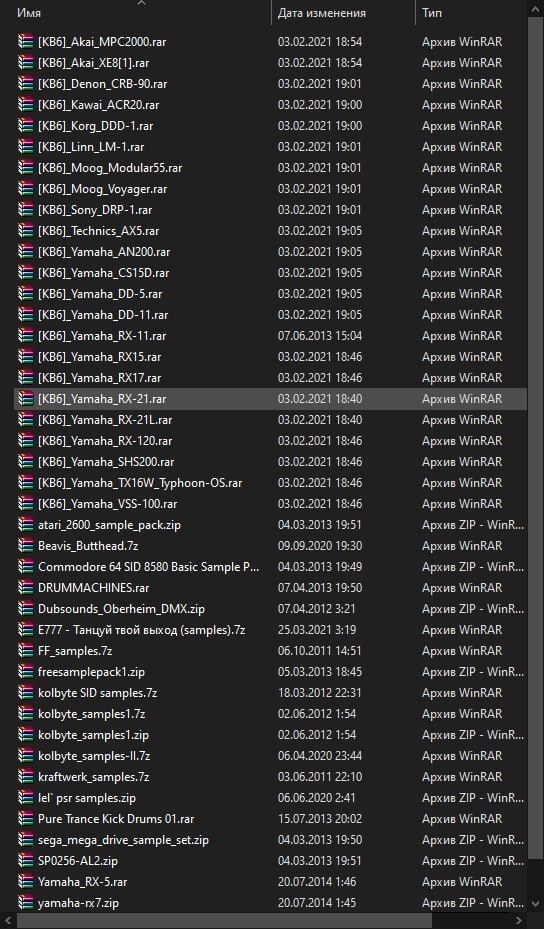Click the icon of yamaha-rx7.zip

(25, 903)
